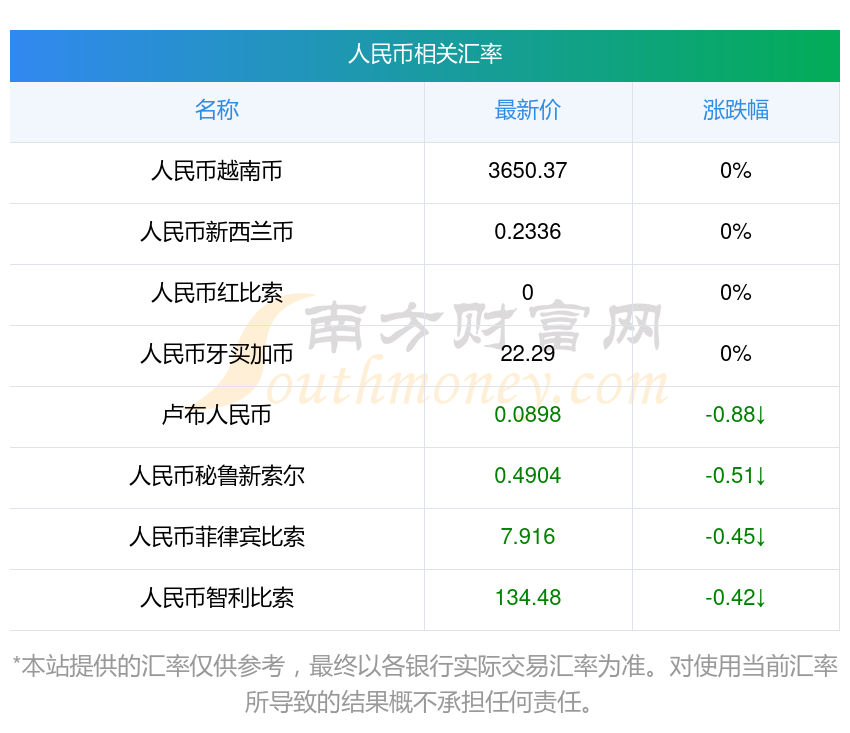Click the -0.88↓ change value
The image size is (850, 733).
pos(736,415)
